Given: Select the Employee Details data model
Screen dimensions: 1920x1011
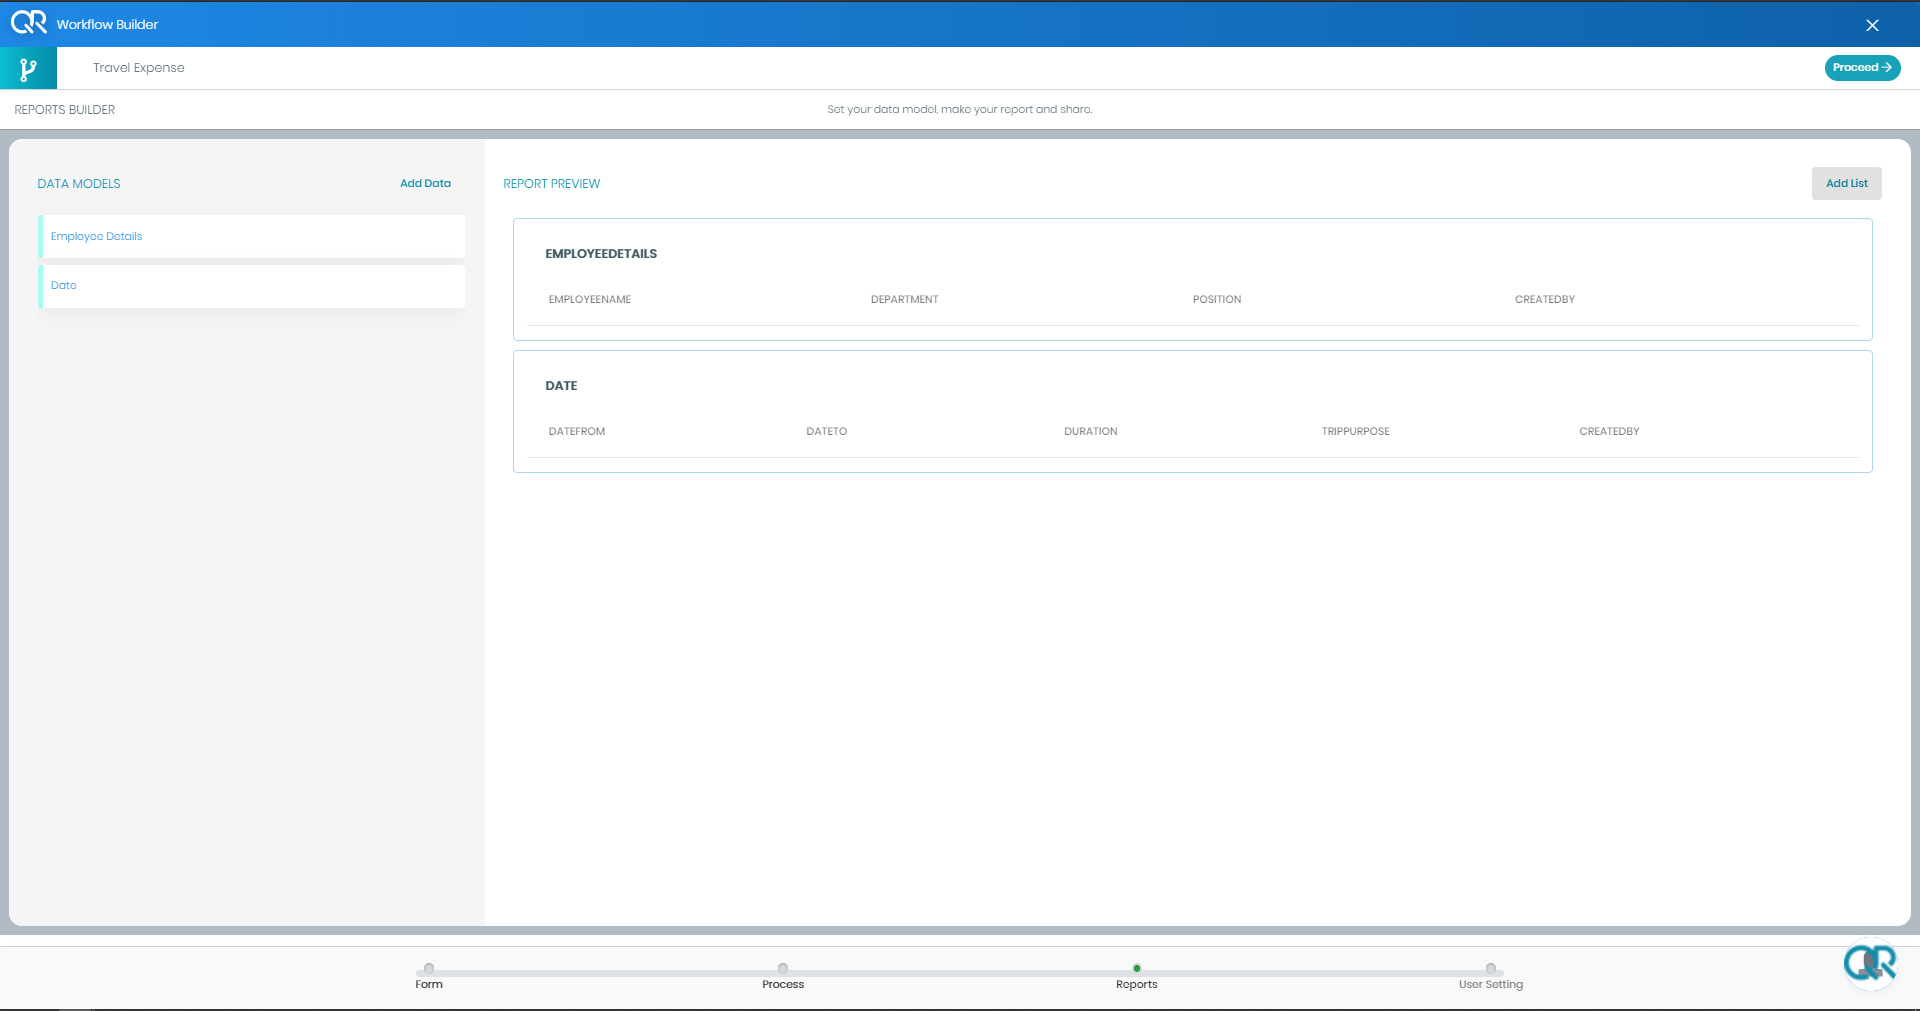Looking at the screenshot, I should 252,236.
